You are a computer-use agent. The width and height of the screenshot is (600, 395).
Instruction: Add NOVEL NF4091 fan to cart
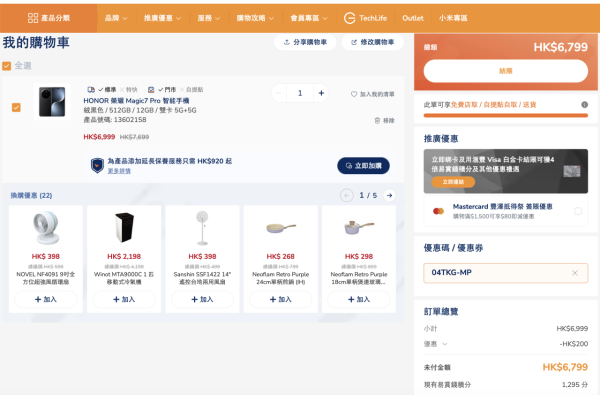[46, 299]
